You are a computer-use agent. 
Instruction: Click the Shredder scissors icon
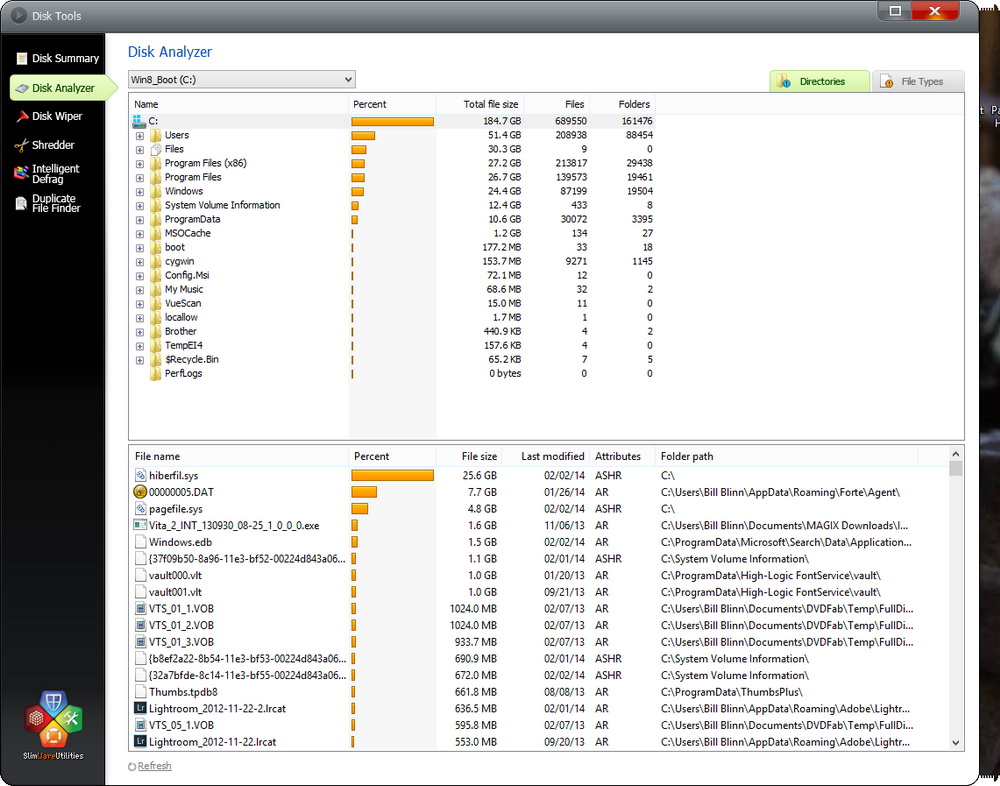click(x=22, y=145)
